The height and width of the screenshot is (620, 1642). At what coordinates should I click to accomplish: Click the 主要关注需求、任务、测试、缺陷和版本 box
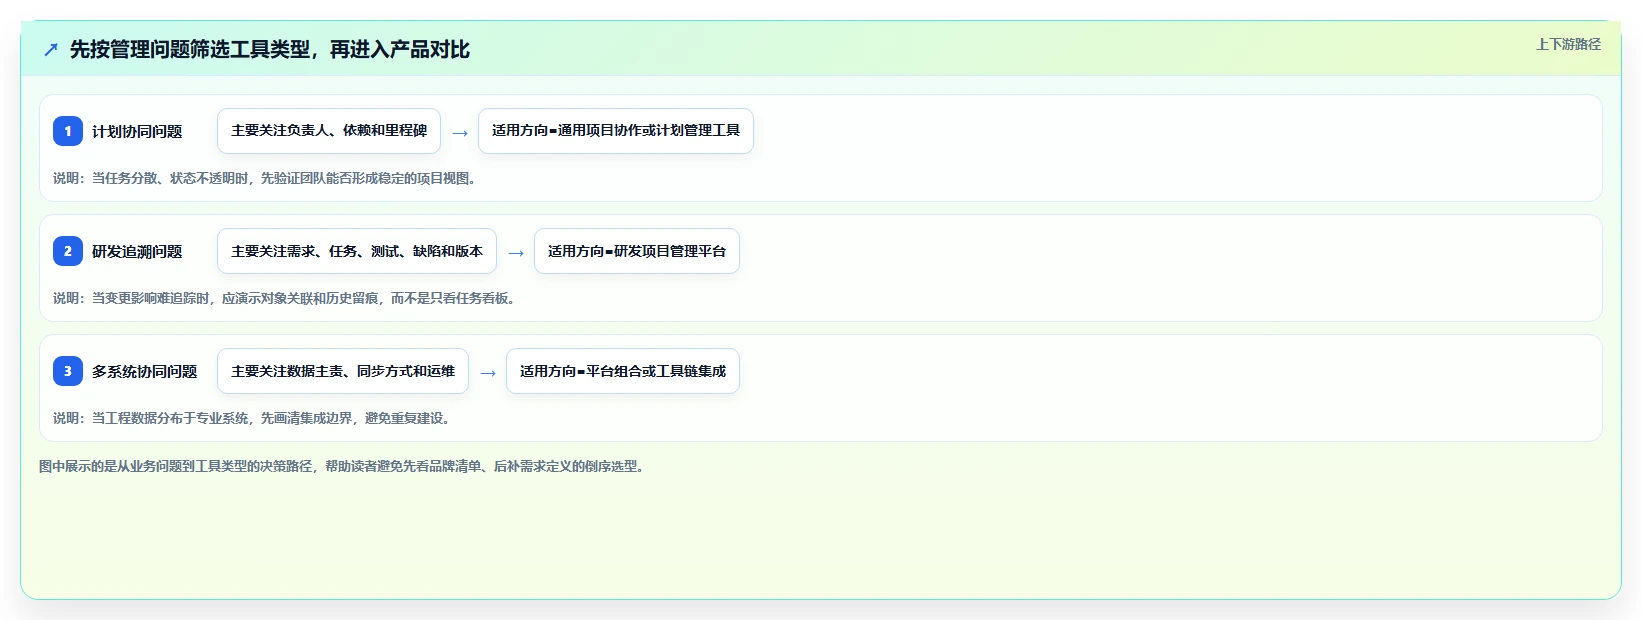pos(357,251)
